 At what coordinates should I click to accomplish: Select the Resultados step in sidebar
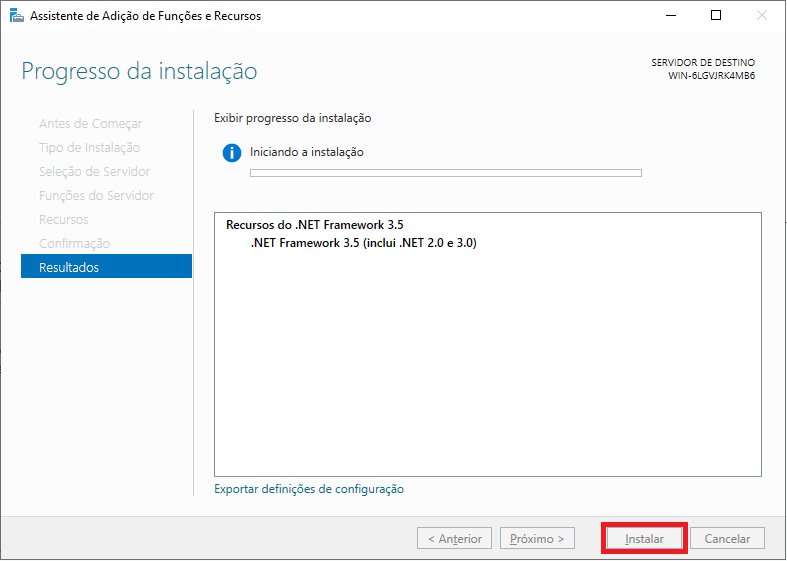tap(106, 266)
